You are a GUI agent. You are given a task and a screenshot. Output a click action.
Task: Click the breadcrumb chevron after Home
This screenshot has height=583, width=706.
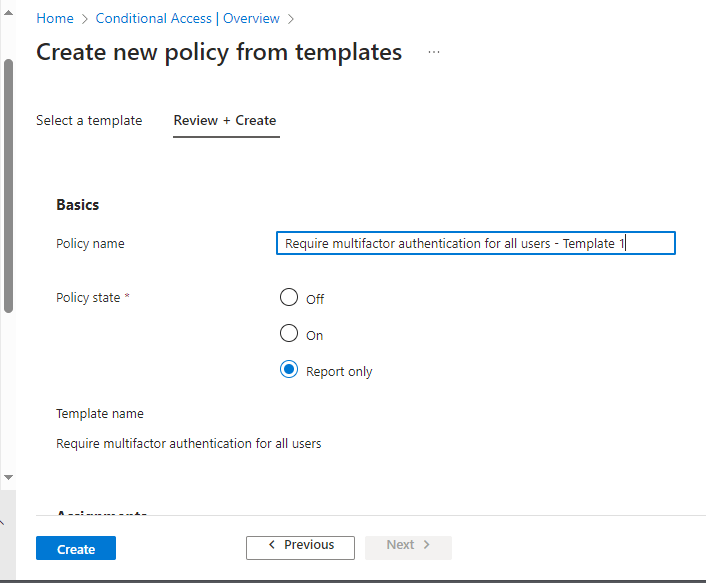(x=85, y=19)
